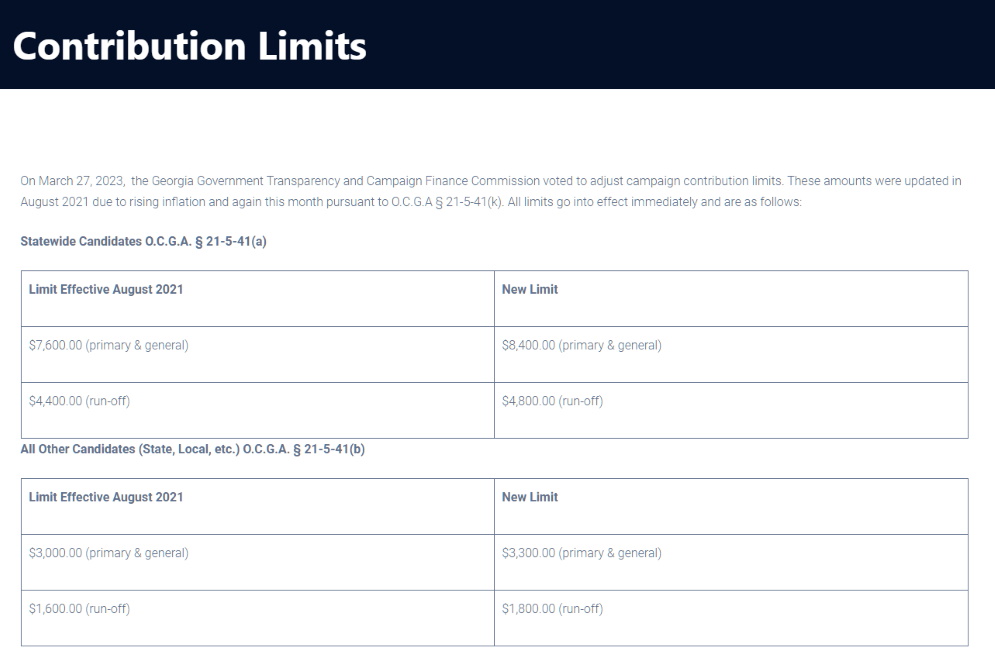Click the $8,400.00 primary & general cell
Screen dimensions: 995x655
(x=731, y=354)
